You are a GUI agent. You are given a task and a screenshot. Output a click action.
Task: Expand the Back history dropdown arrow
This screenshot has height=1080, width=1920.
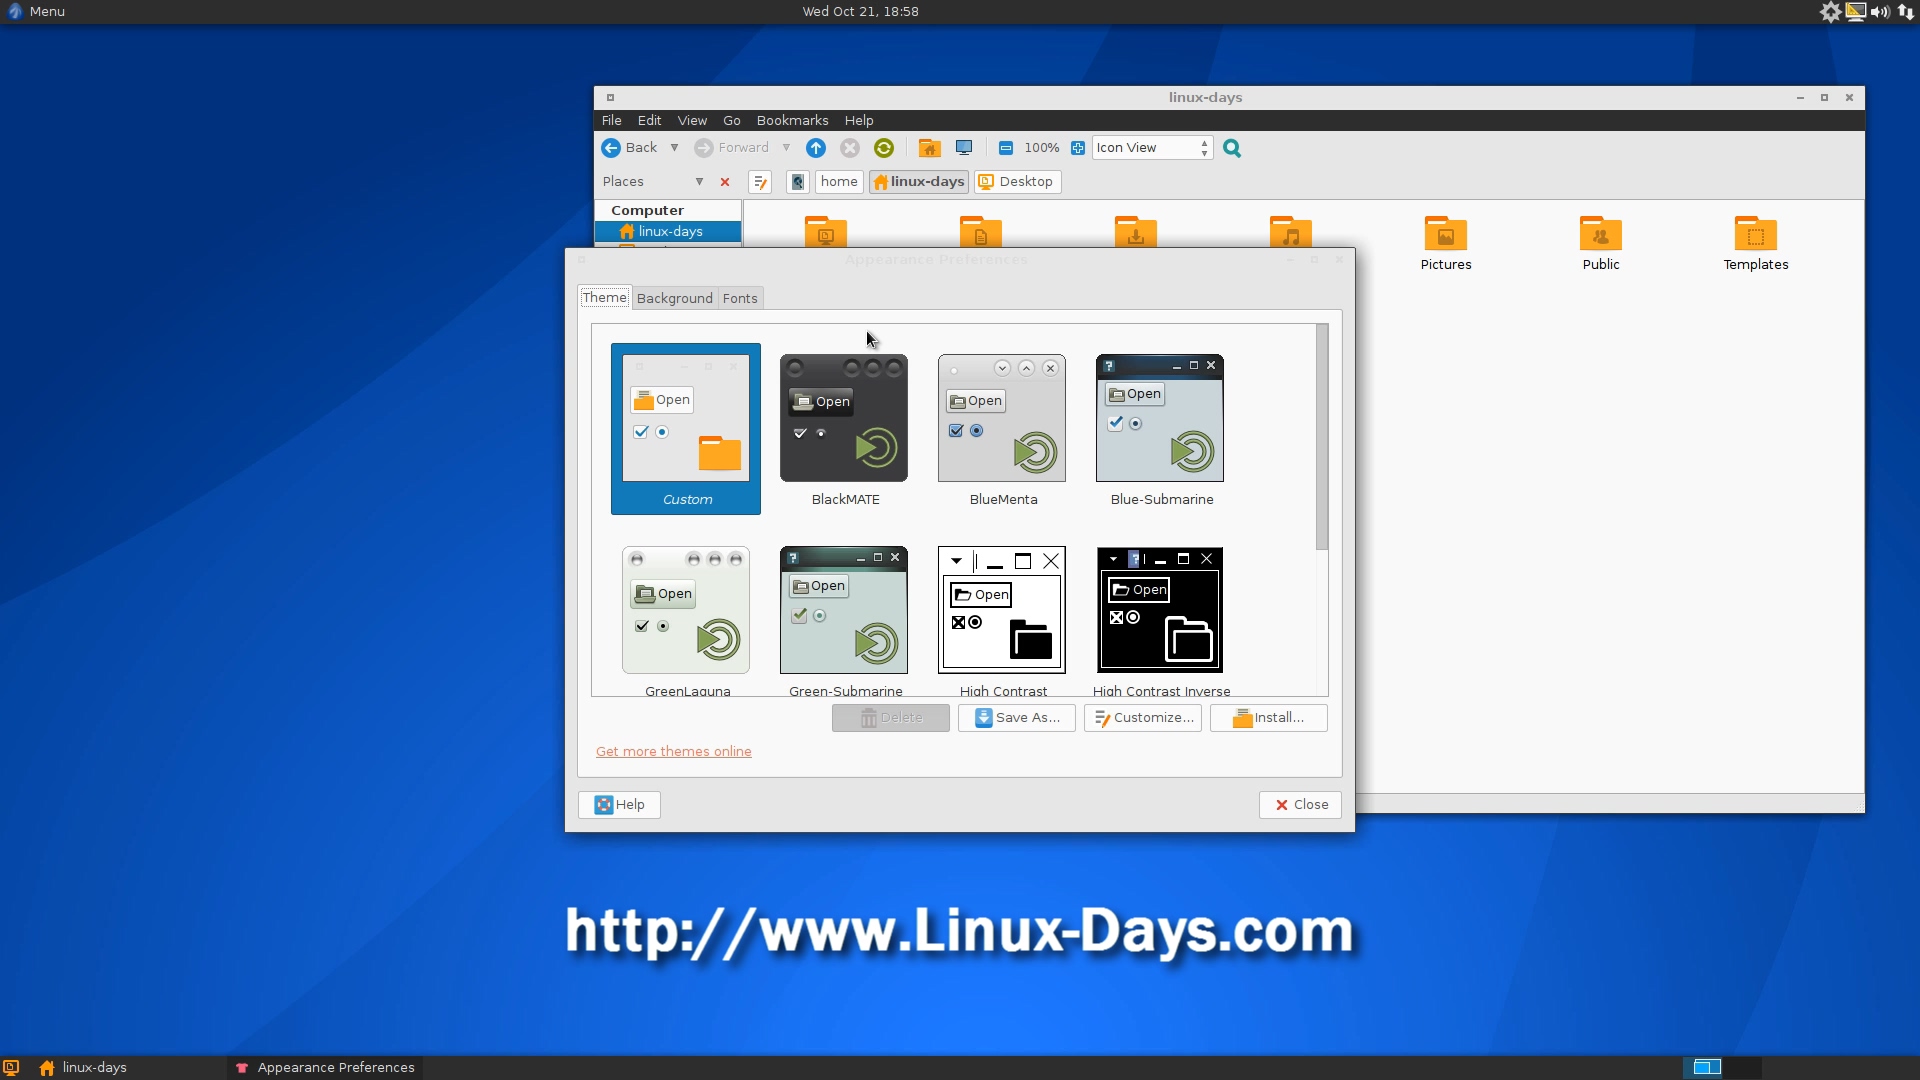[675, 148]
